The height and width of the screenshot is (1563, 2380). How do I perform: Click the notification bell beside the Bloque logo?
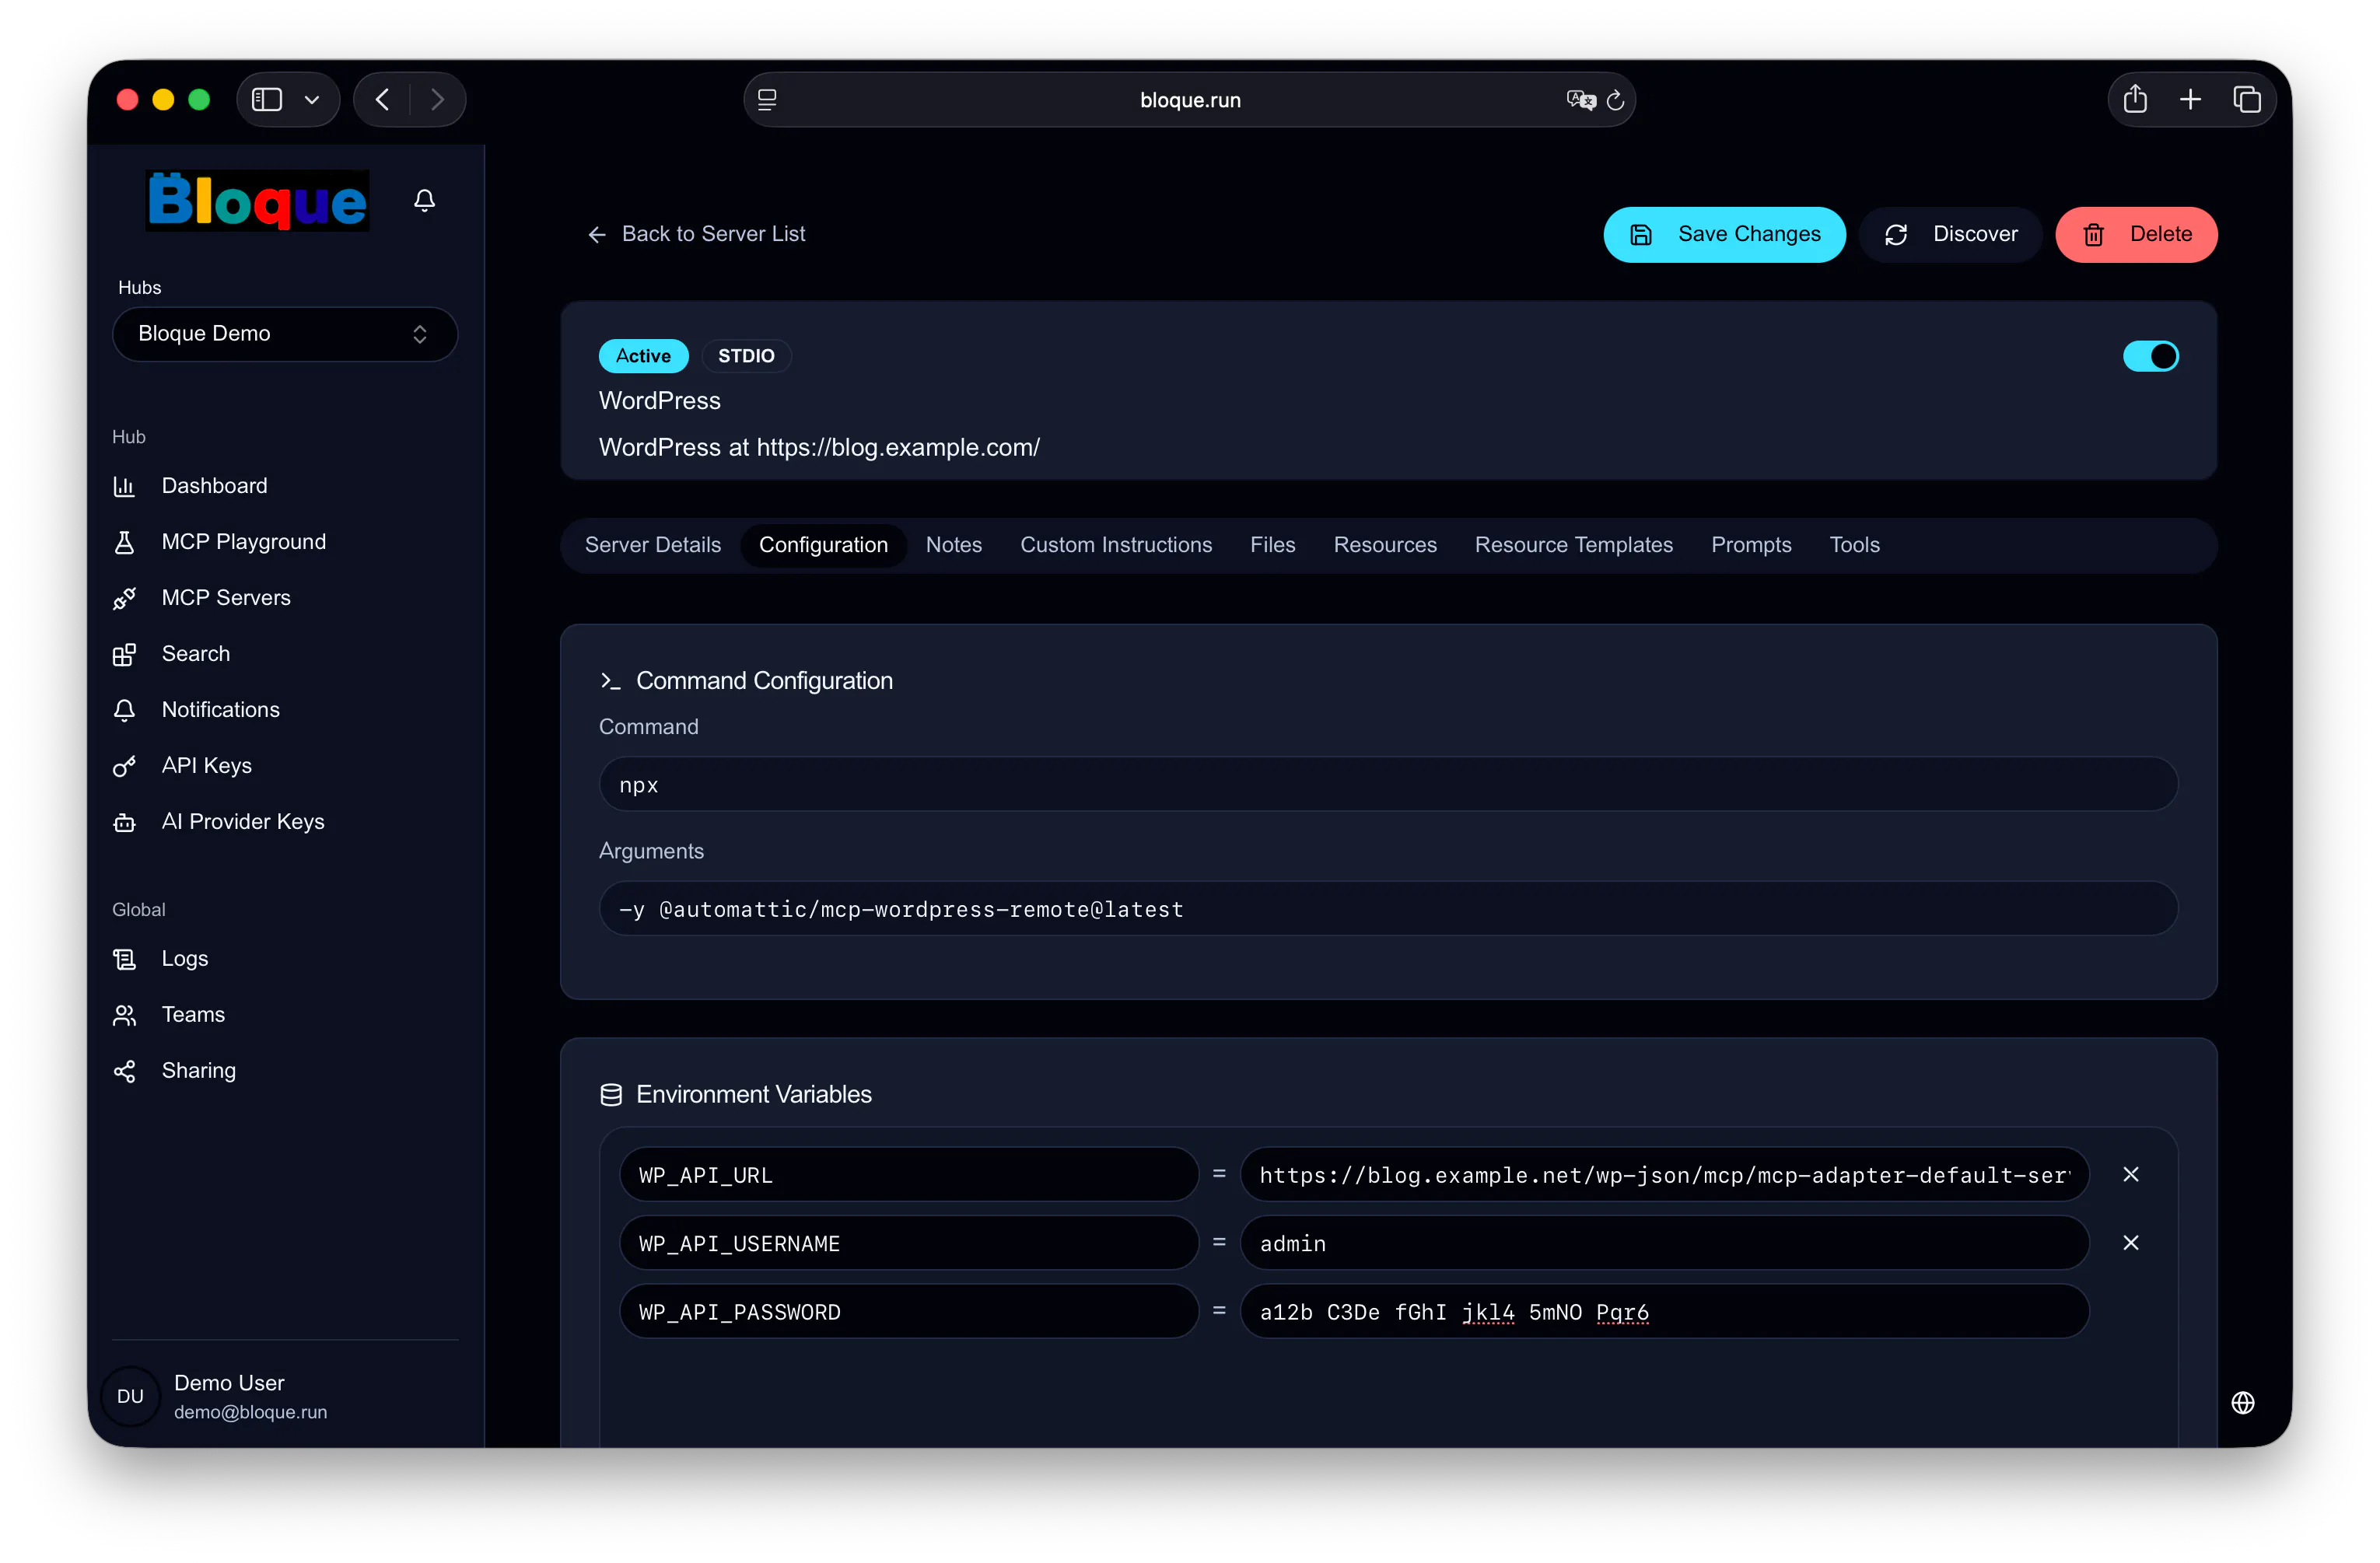424,201
